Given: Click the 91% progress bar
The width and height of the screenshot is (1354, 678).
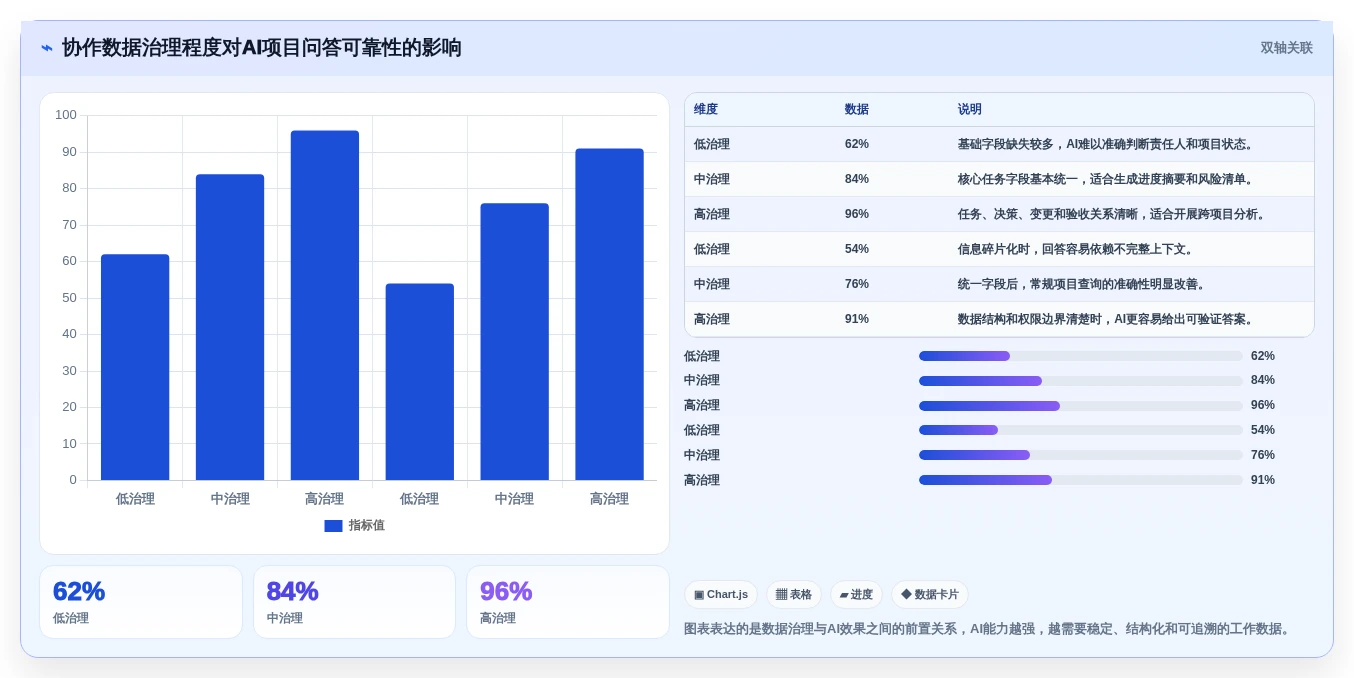Looking at the screenshot, I should [x=1081, y=480].
